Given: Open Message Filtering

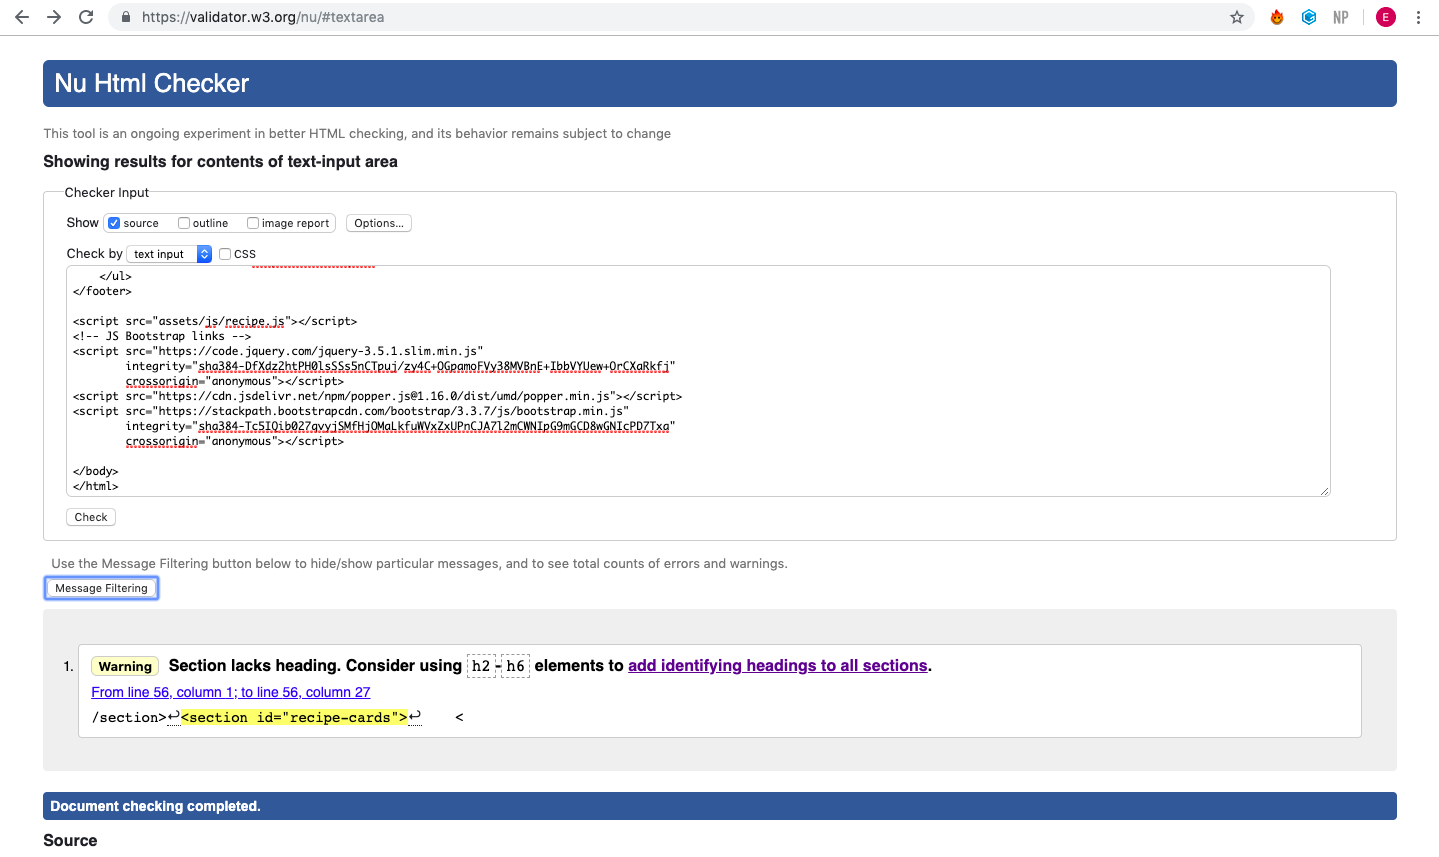Looking at the screenshot, I should [101, 588].
